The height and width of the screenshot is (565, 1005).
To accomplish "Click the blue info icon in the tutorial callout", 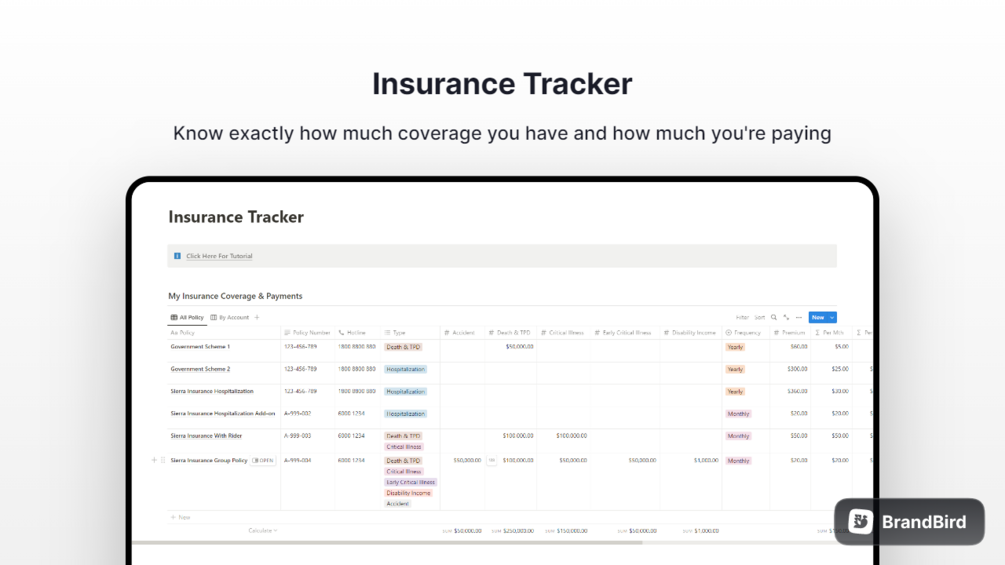I will (x=178, y=256).
